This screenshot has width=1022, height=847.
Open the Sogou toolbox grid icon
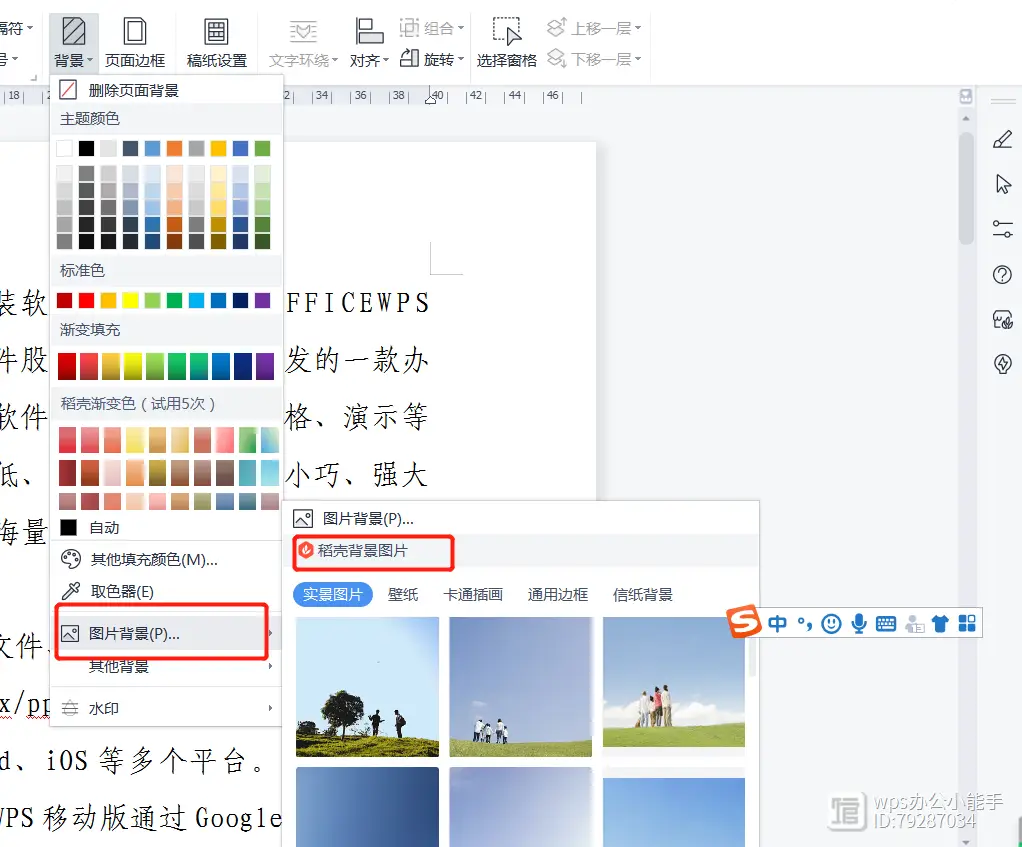pyautogui.click(x=967, y=624)
